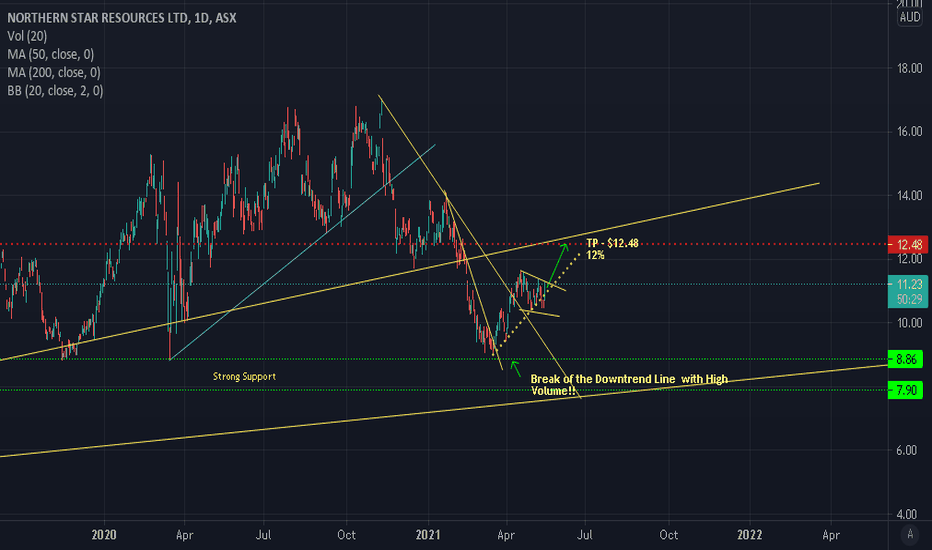
Task: Click the AUD currency button
Action: (x=910, y=17)
